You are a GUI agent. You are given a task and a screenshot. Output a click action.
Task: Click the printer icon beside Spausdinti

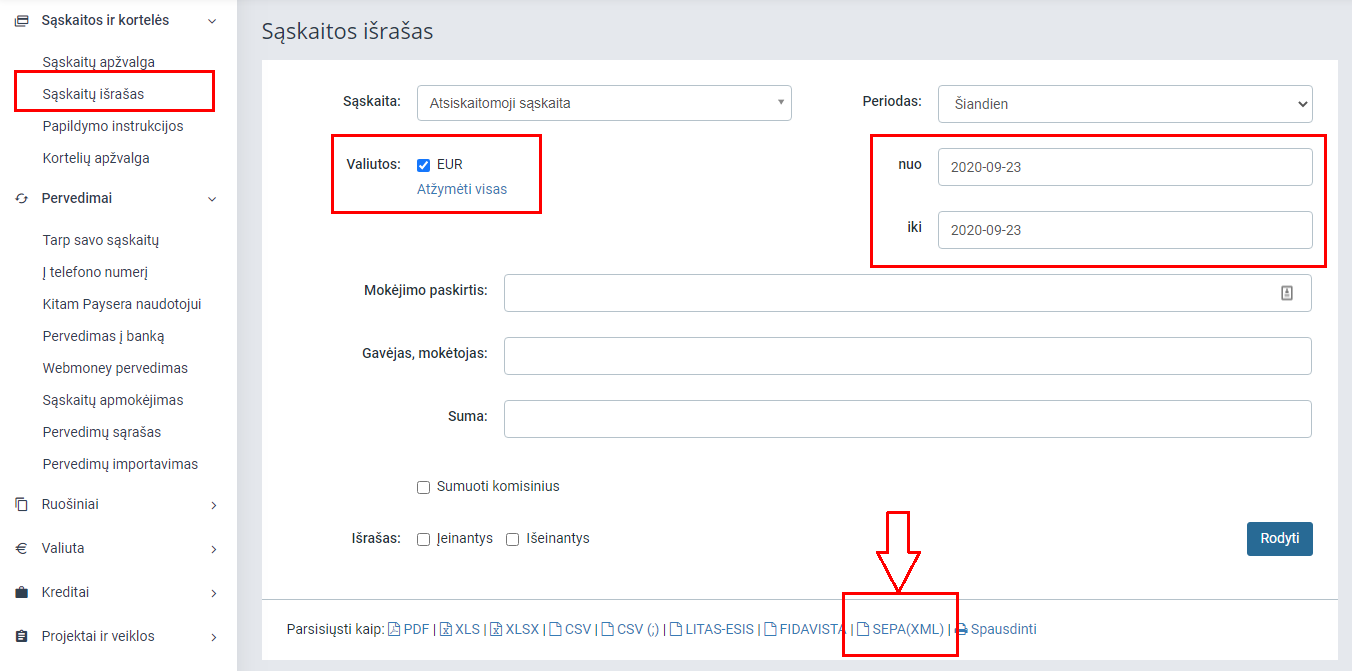961,629
